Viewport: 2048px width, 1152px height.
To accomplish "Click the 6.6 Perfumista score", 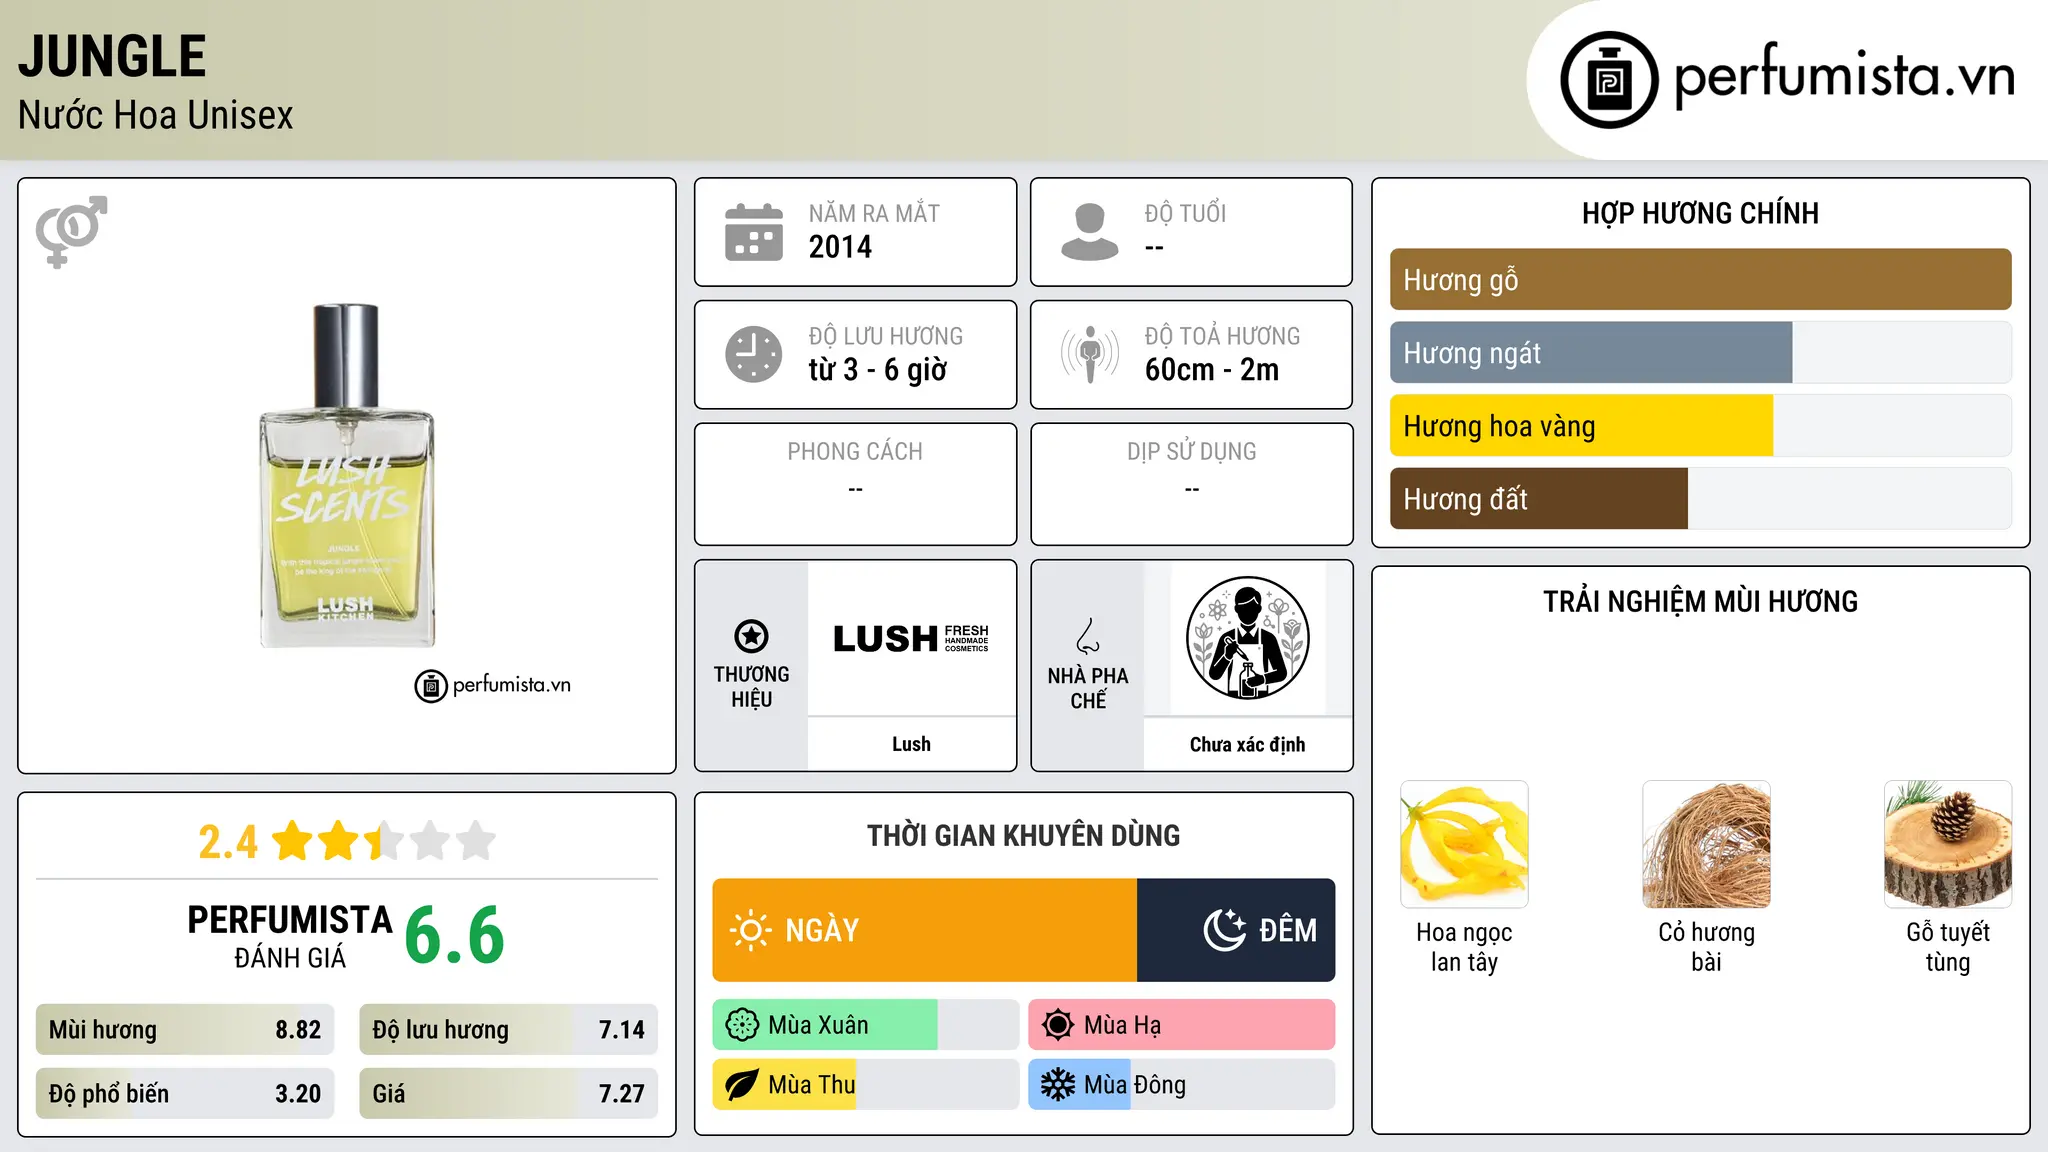I will [454, 935].
